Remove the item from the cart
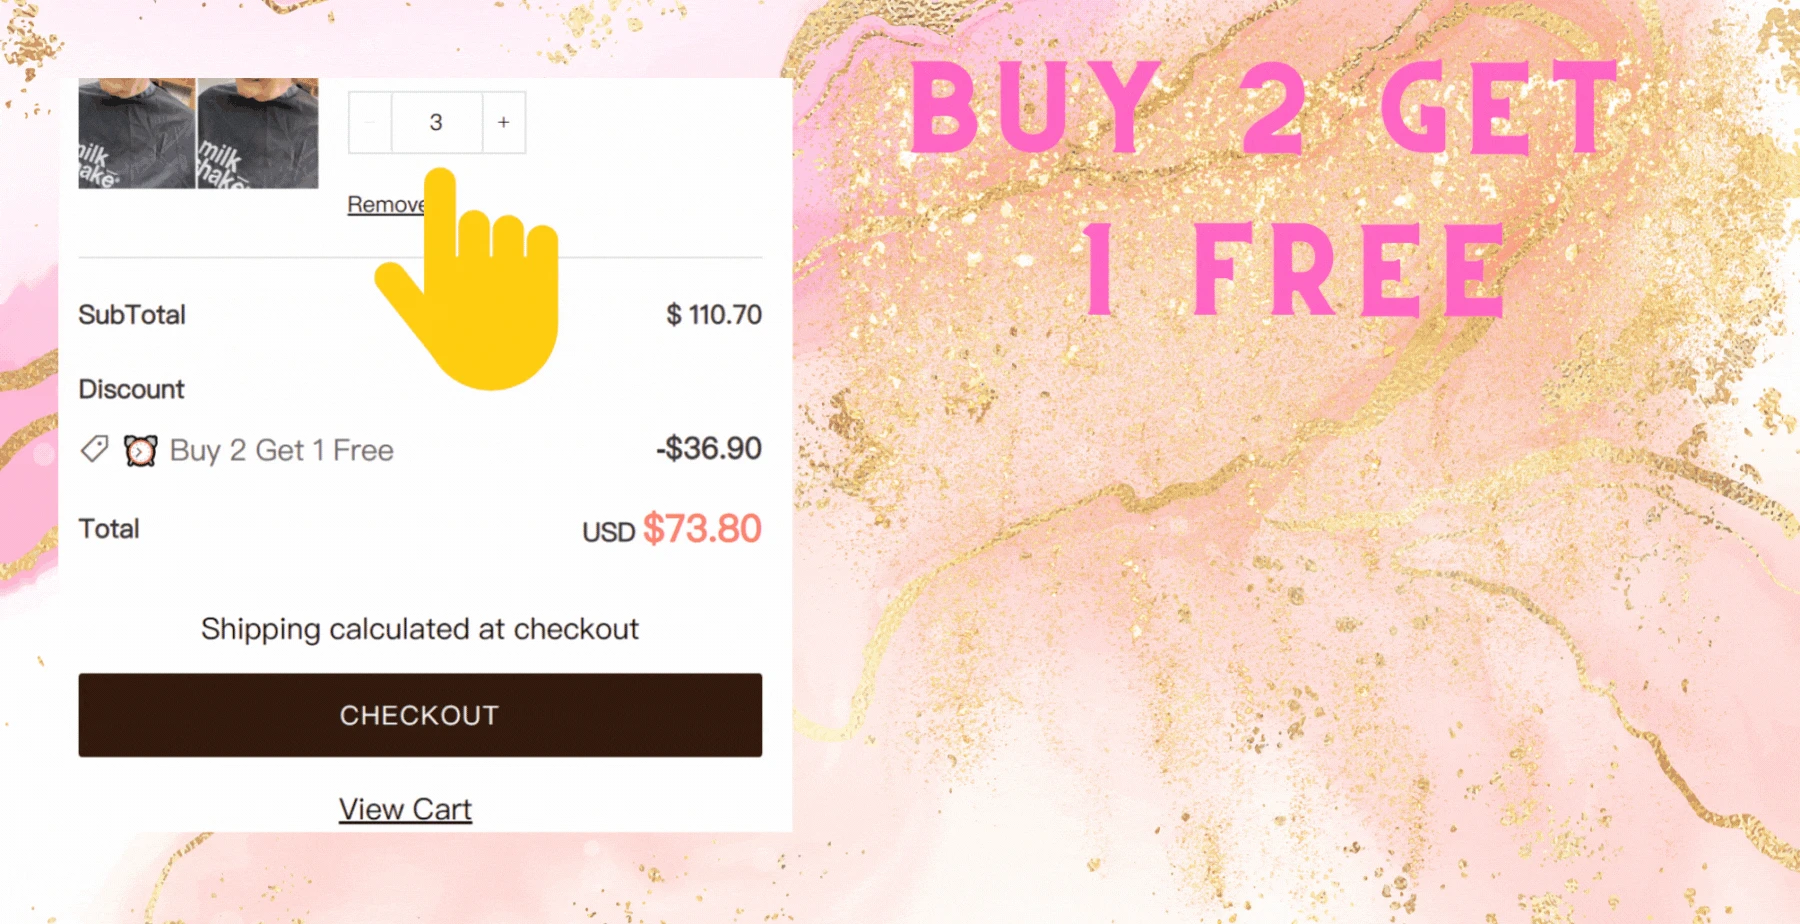Viewport: 1800px width, 924px height. 385,205
